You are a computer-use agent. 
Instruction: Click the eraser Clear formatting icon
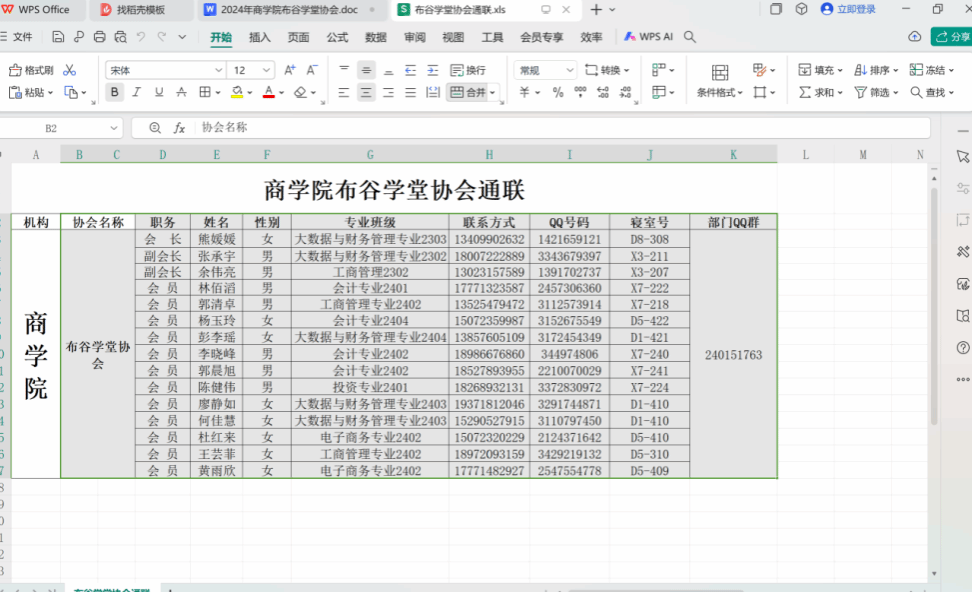pyautogui.click(x=300, y=92)
